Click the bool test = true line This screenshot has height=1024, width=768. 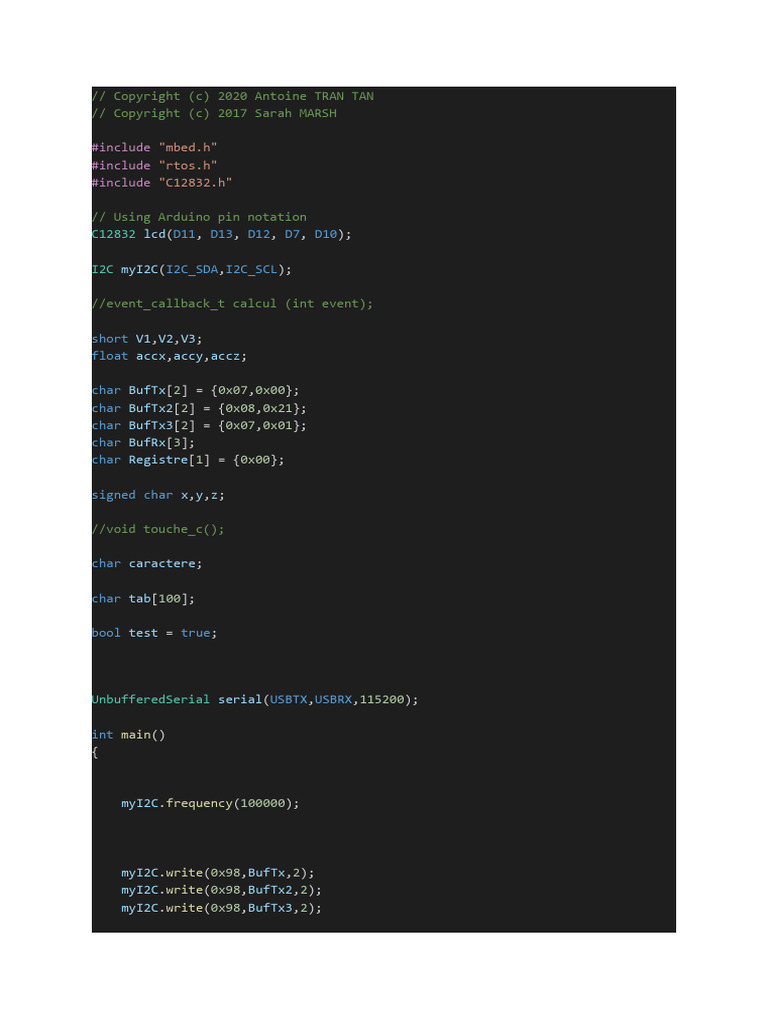[x=154, y=633]
